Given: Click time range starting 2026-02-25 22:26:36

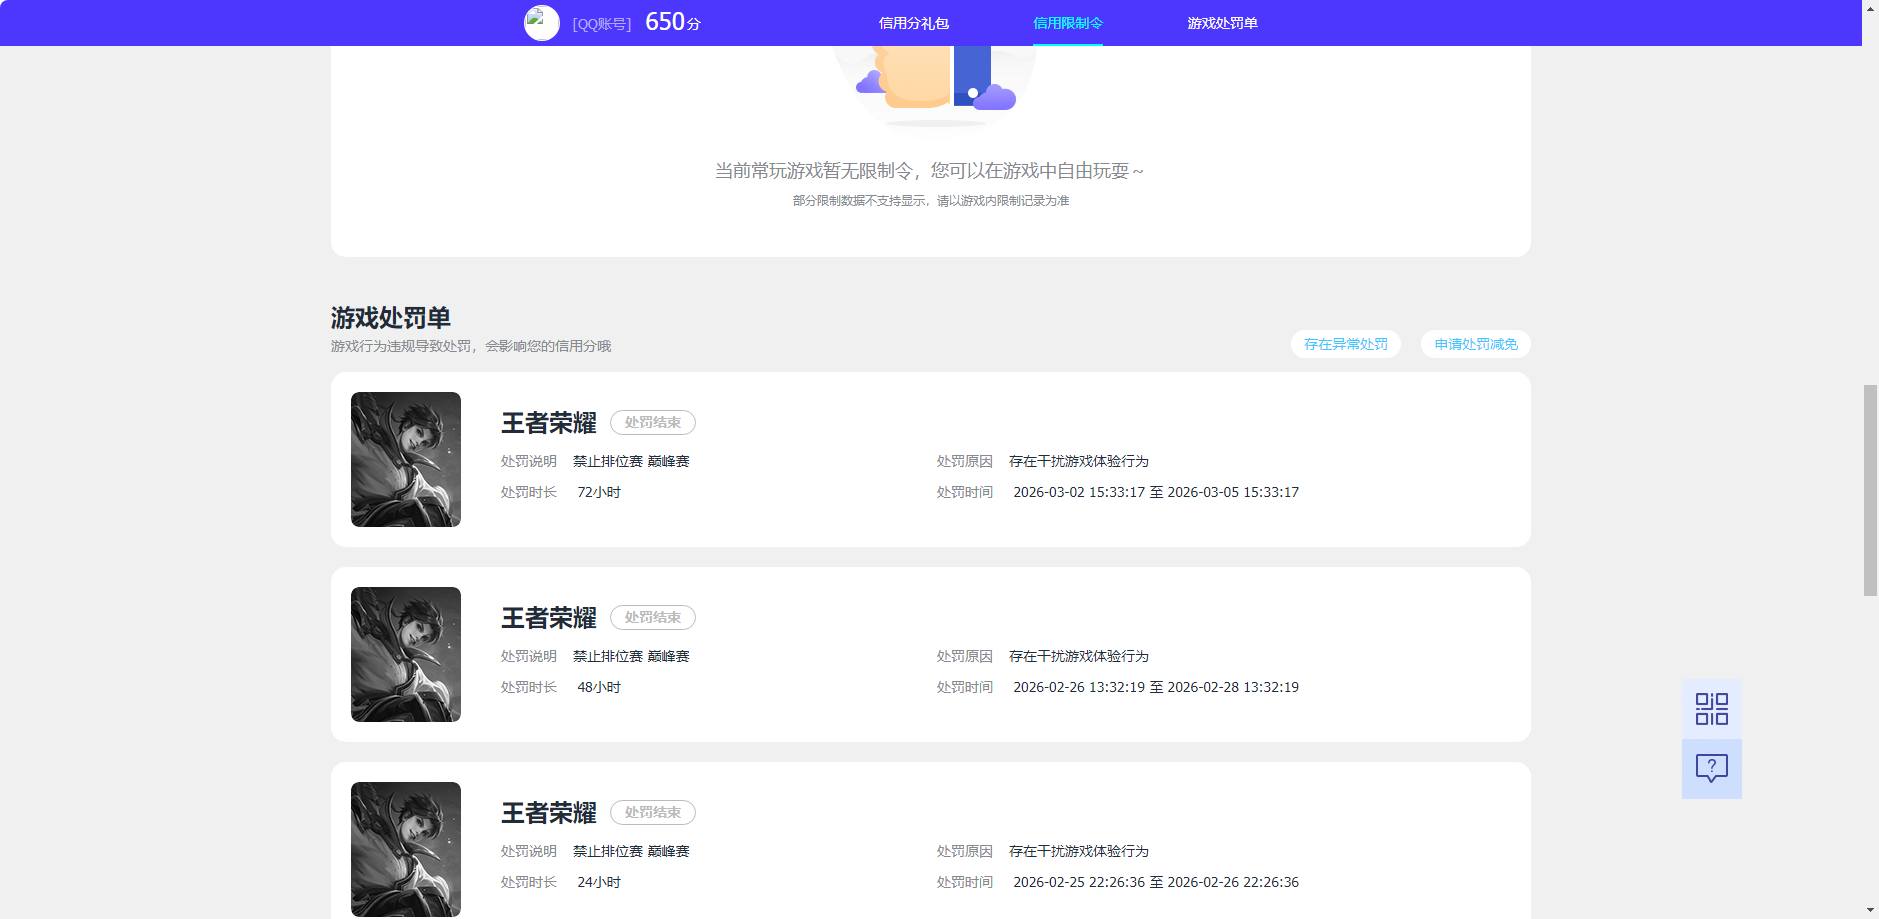Looking at the screenshot, I should (1156, 882).
